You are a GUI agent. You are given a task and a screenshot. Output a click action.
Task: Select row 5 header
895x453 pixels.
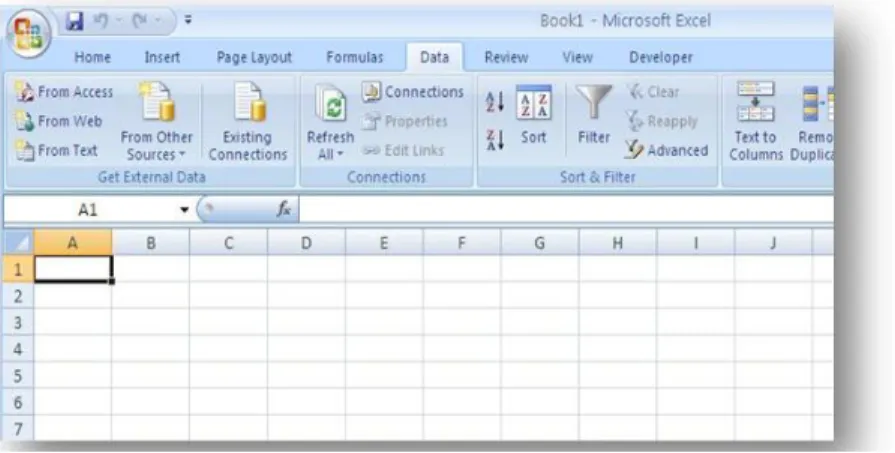pyautogui.click(x=19, y=375)
